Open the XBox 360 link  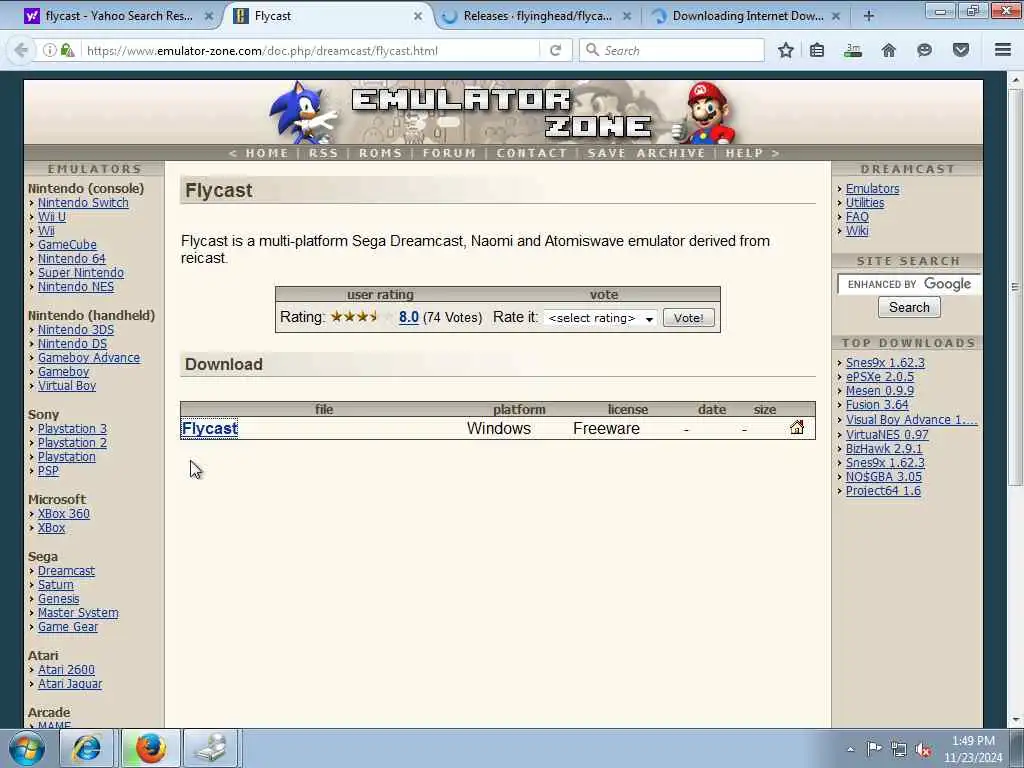pyautogui.click(x=63, y=514)
